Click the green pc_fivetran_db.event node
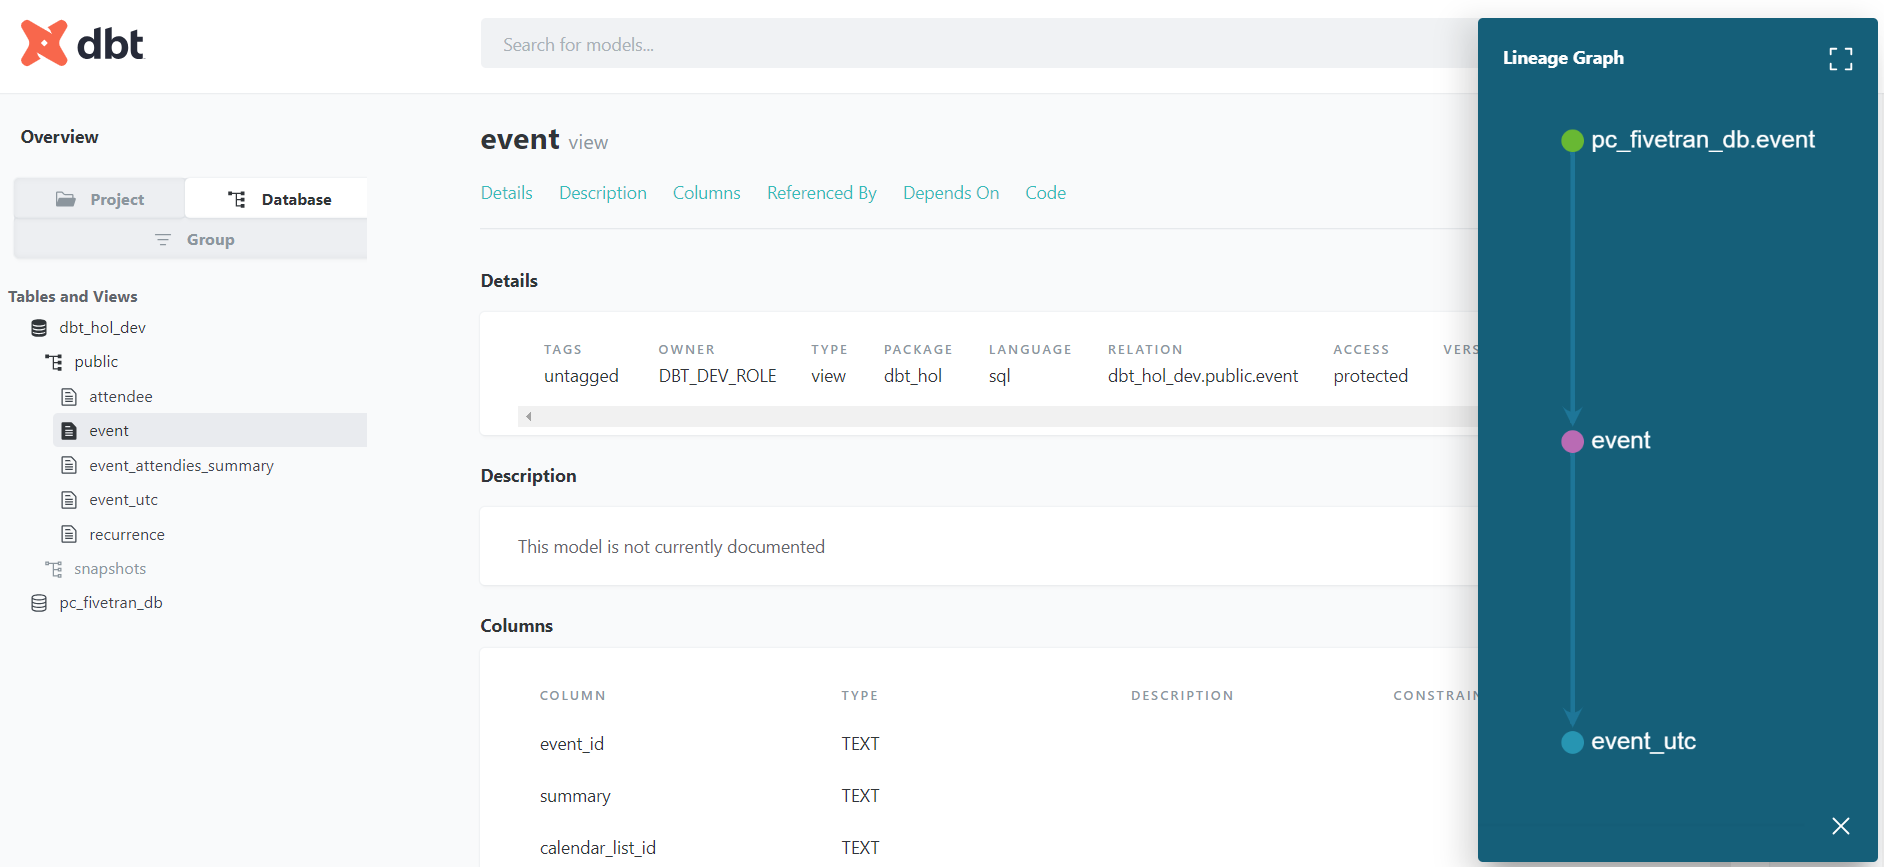Image resolution: width=1884 pixels, height=867 pixels. (x=1572, y=140)
